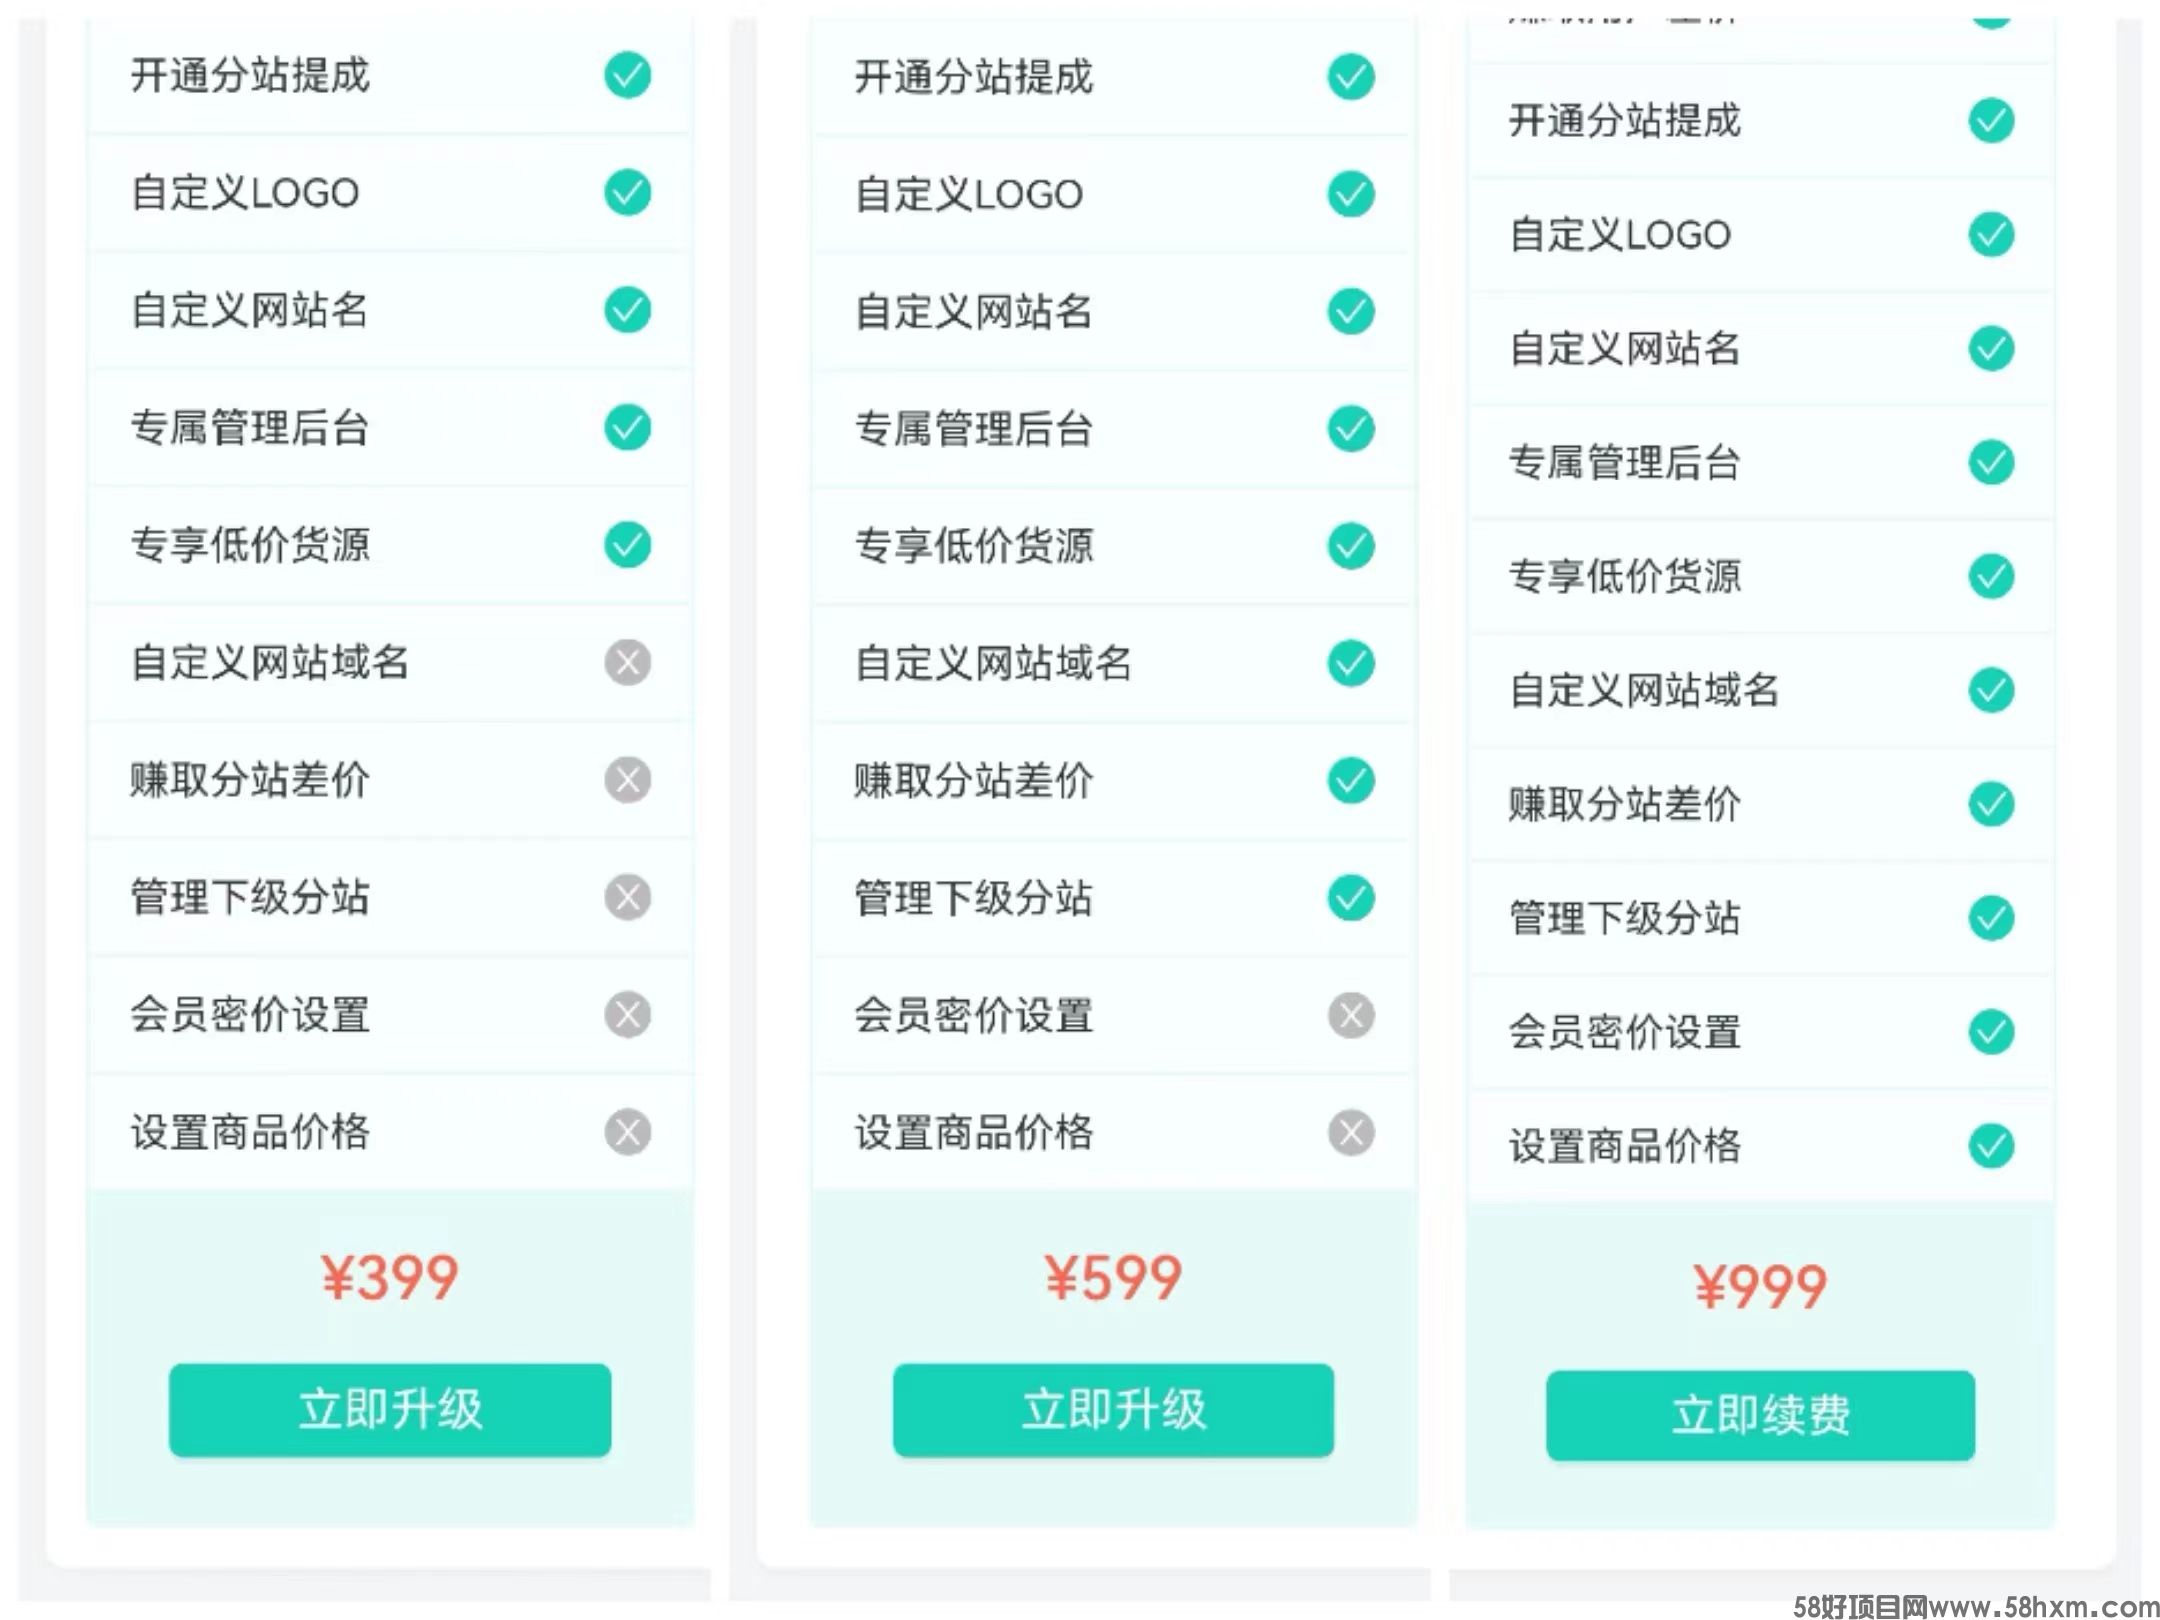Select 专享低价货源 row in ¥599 plan
This screenshot has height=1620, width=2160.
point(1113,546)
